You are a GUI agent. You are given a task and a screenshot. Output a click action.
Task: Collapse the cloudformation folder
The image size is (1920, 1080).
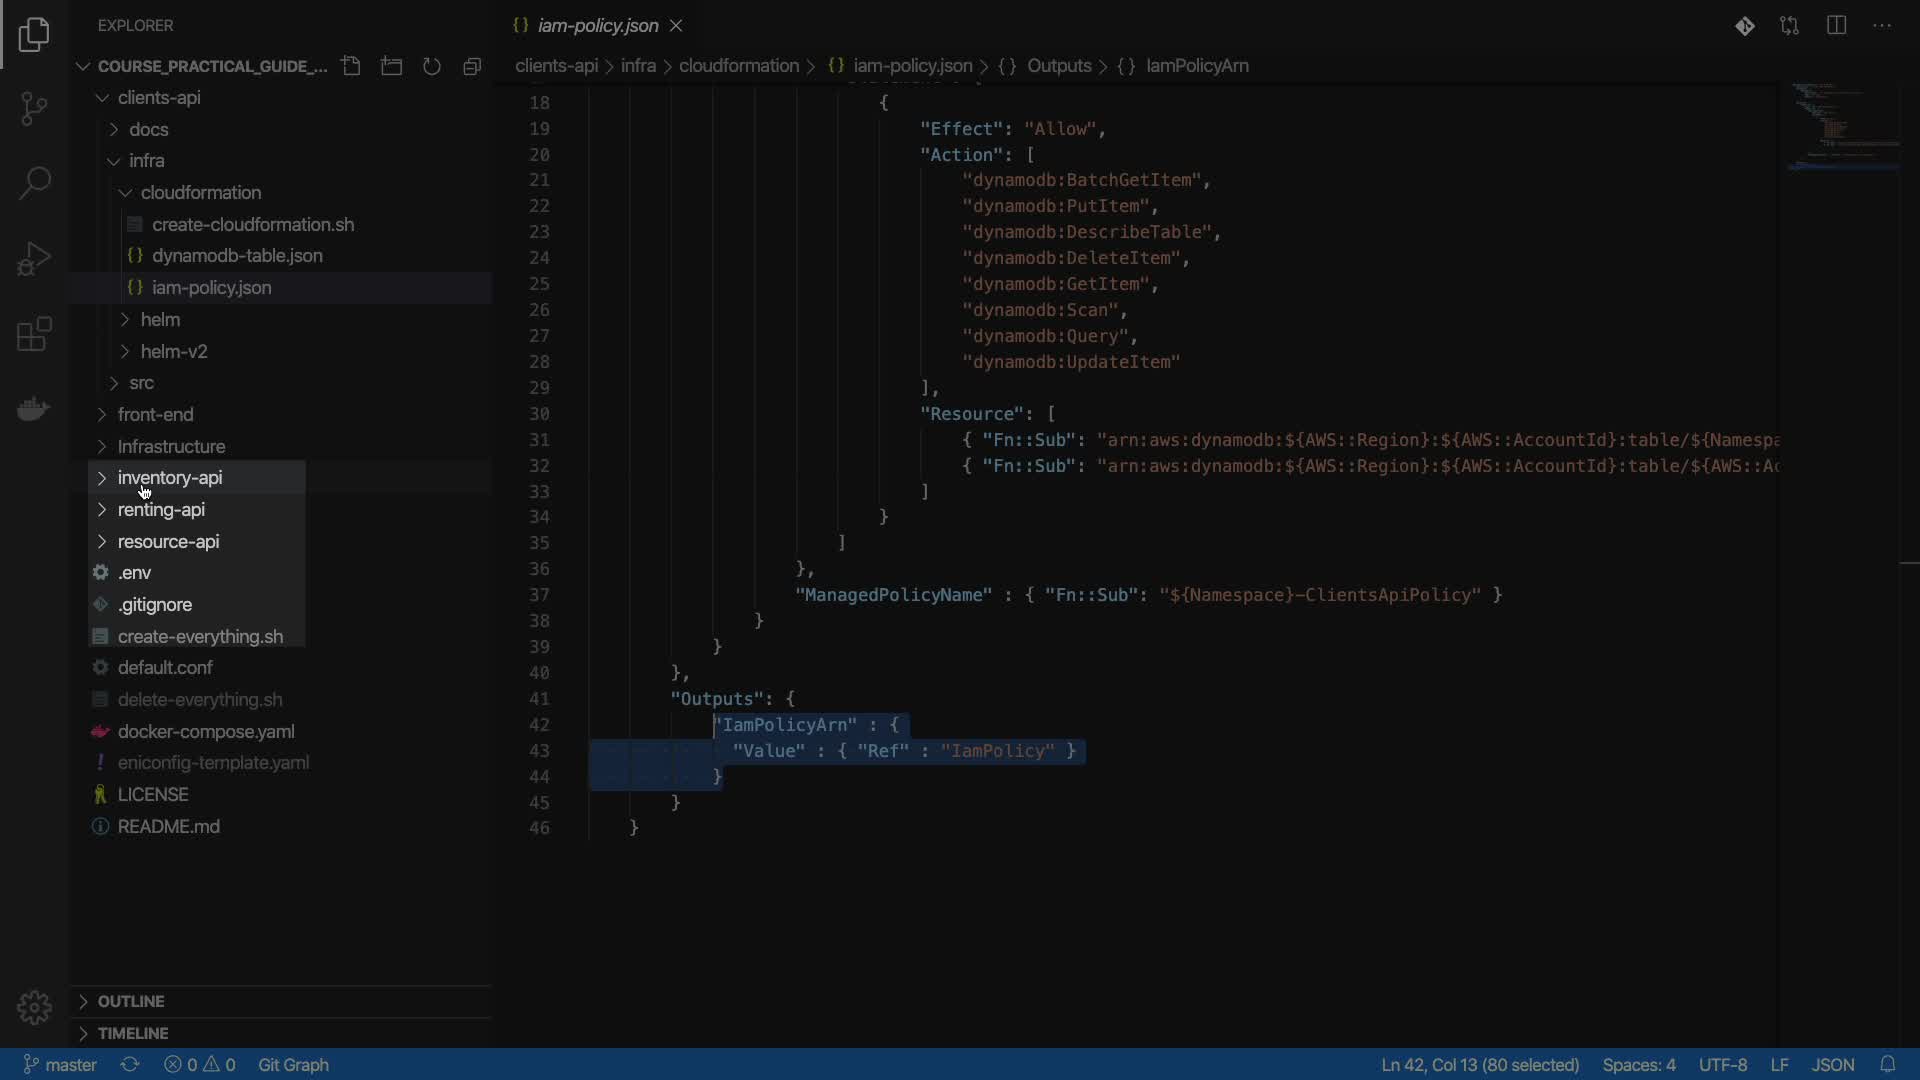[x=200, y=192]
